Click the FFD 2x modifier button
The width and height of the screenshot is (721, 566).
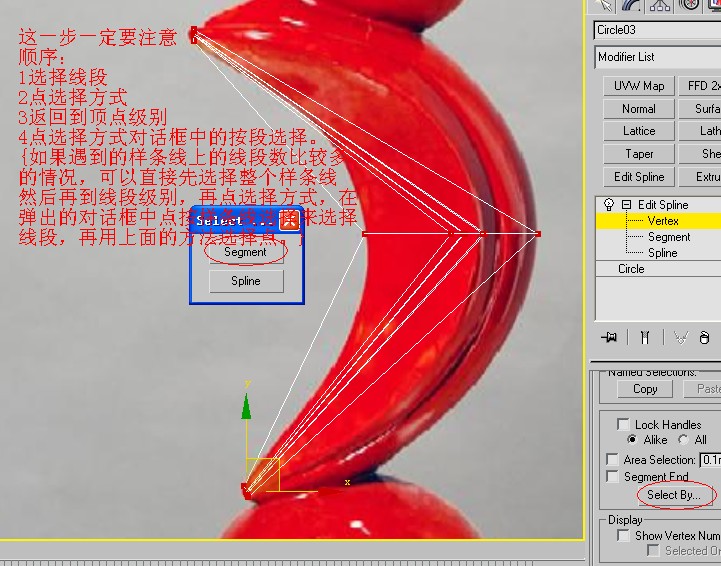700,86
